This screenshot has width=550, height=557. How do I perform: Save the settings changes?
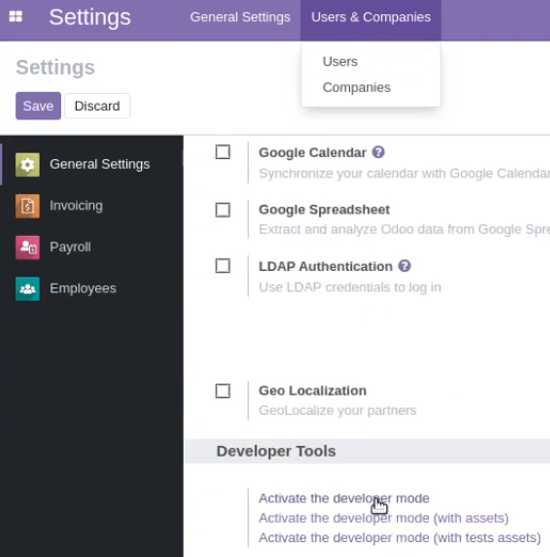tap(38, 106)
